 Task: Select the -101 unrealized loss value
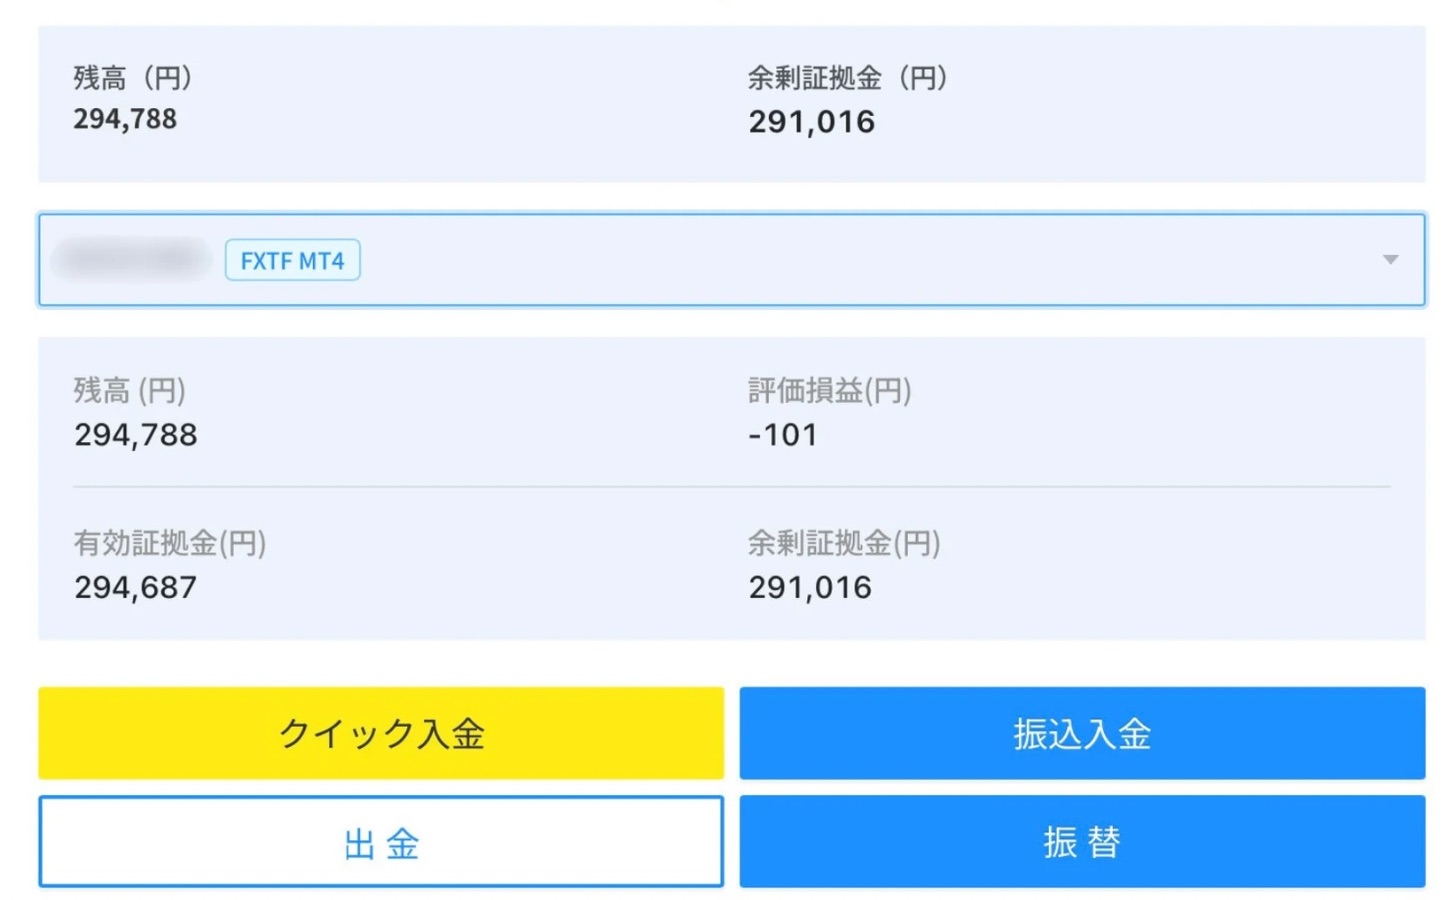pyautogui.click(x=783, y=435)
